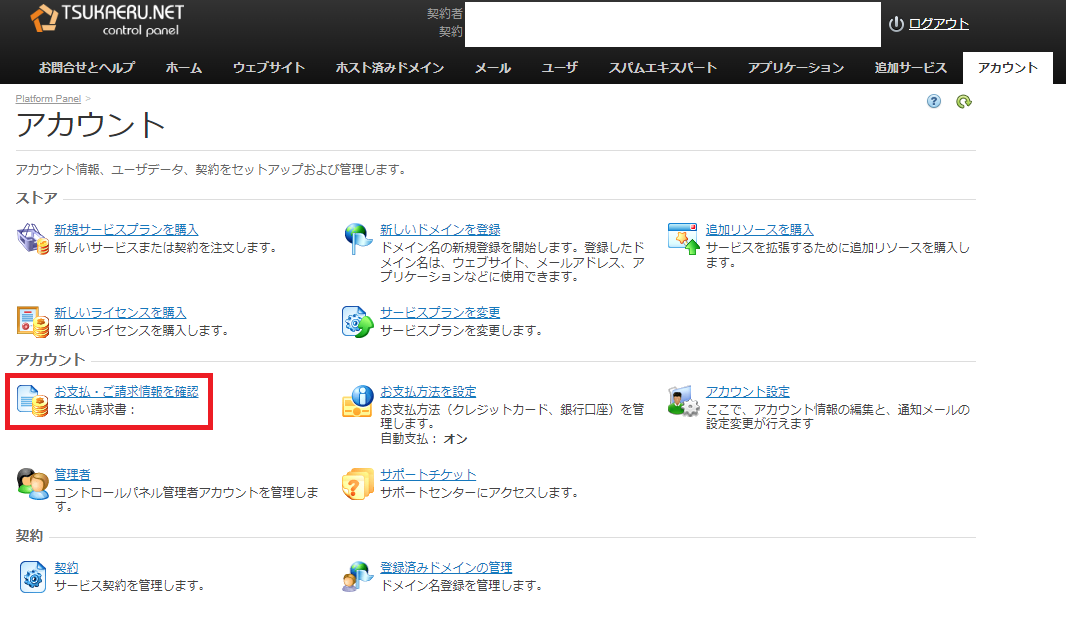Open the 追加サービス tab

coord(911,68)
